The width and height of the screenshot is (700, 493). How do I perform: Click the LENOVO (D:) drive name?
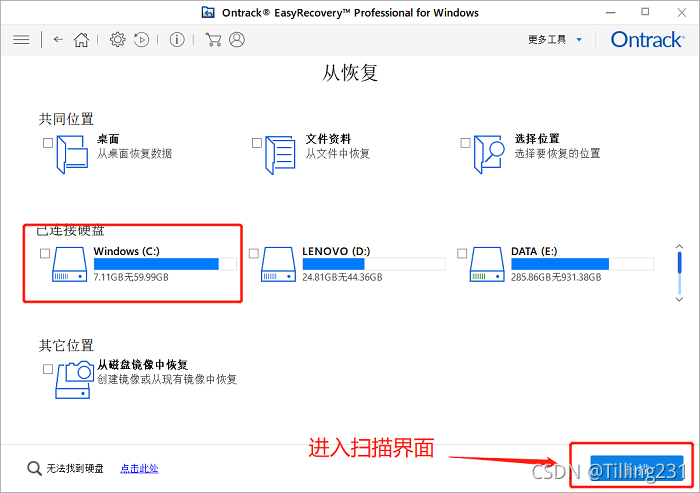pyautogui.click(x=336, y=251)
